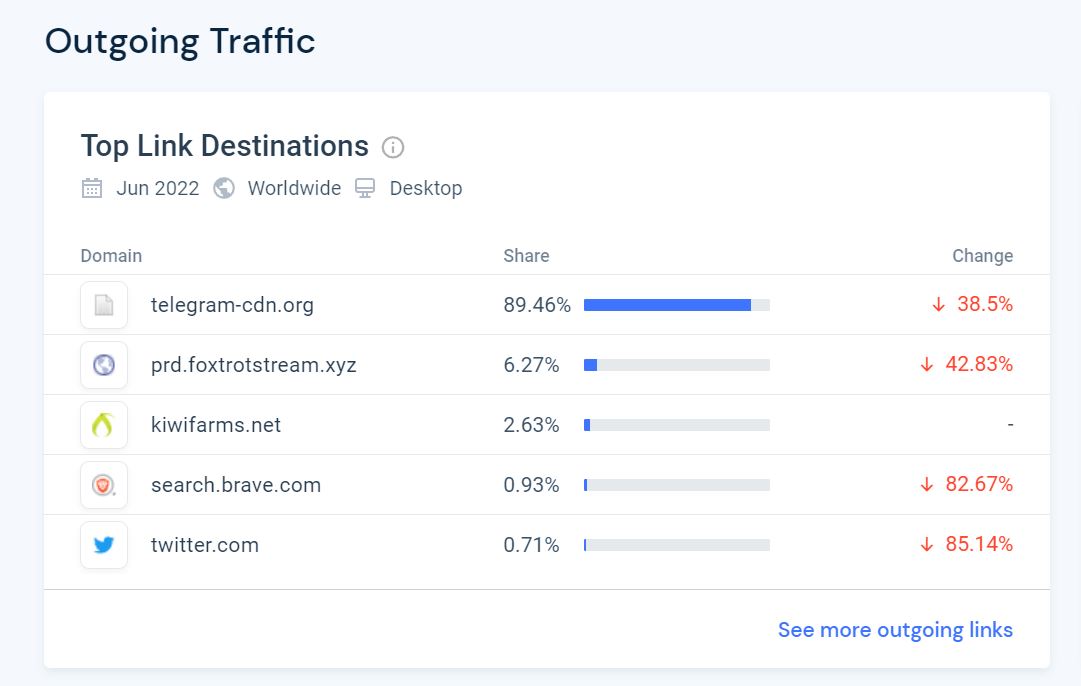The image size is (1081, 686).
Task: Click the Top Link Destinations heading
Action: 225,146
